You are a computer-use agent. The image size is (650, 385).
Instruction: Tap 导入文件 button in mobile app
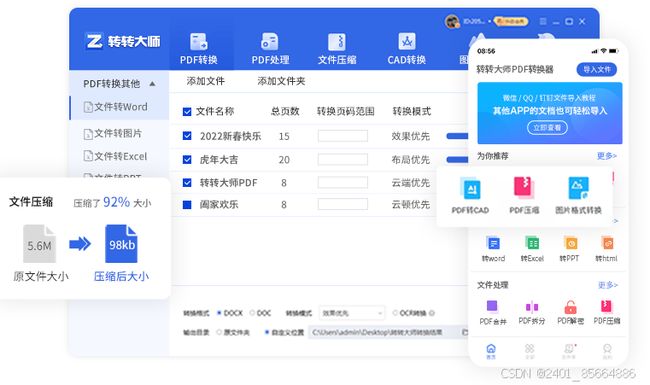click(597, 69)
